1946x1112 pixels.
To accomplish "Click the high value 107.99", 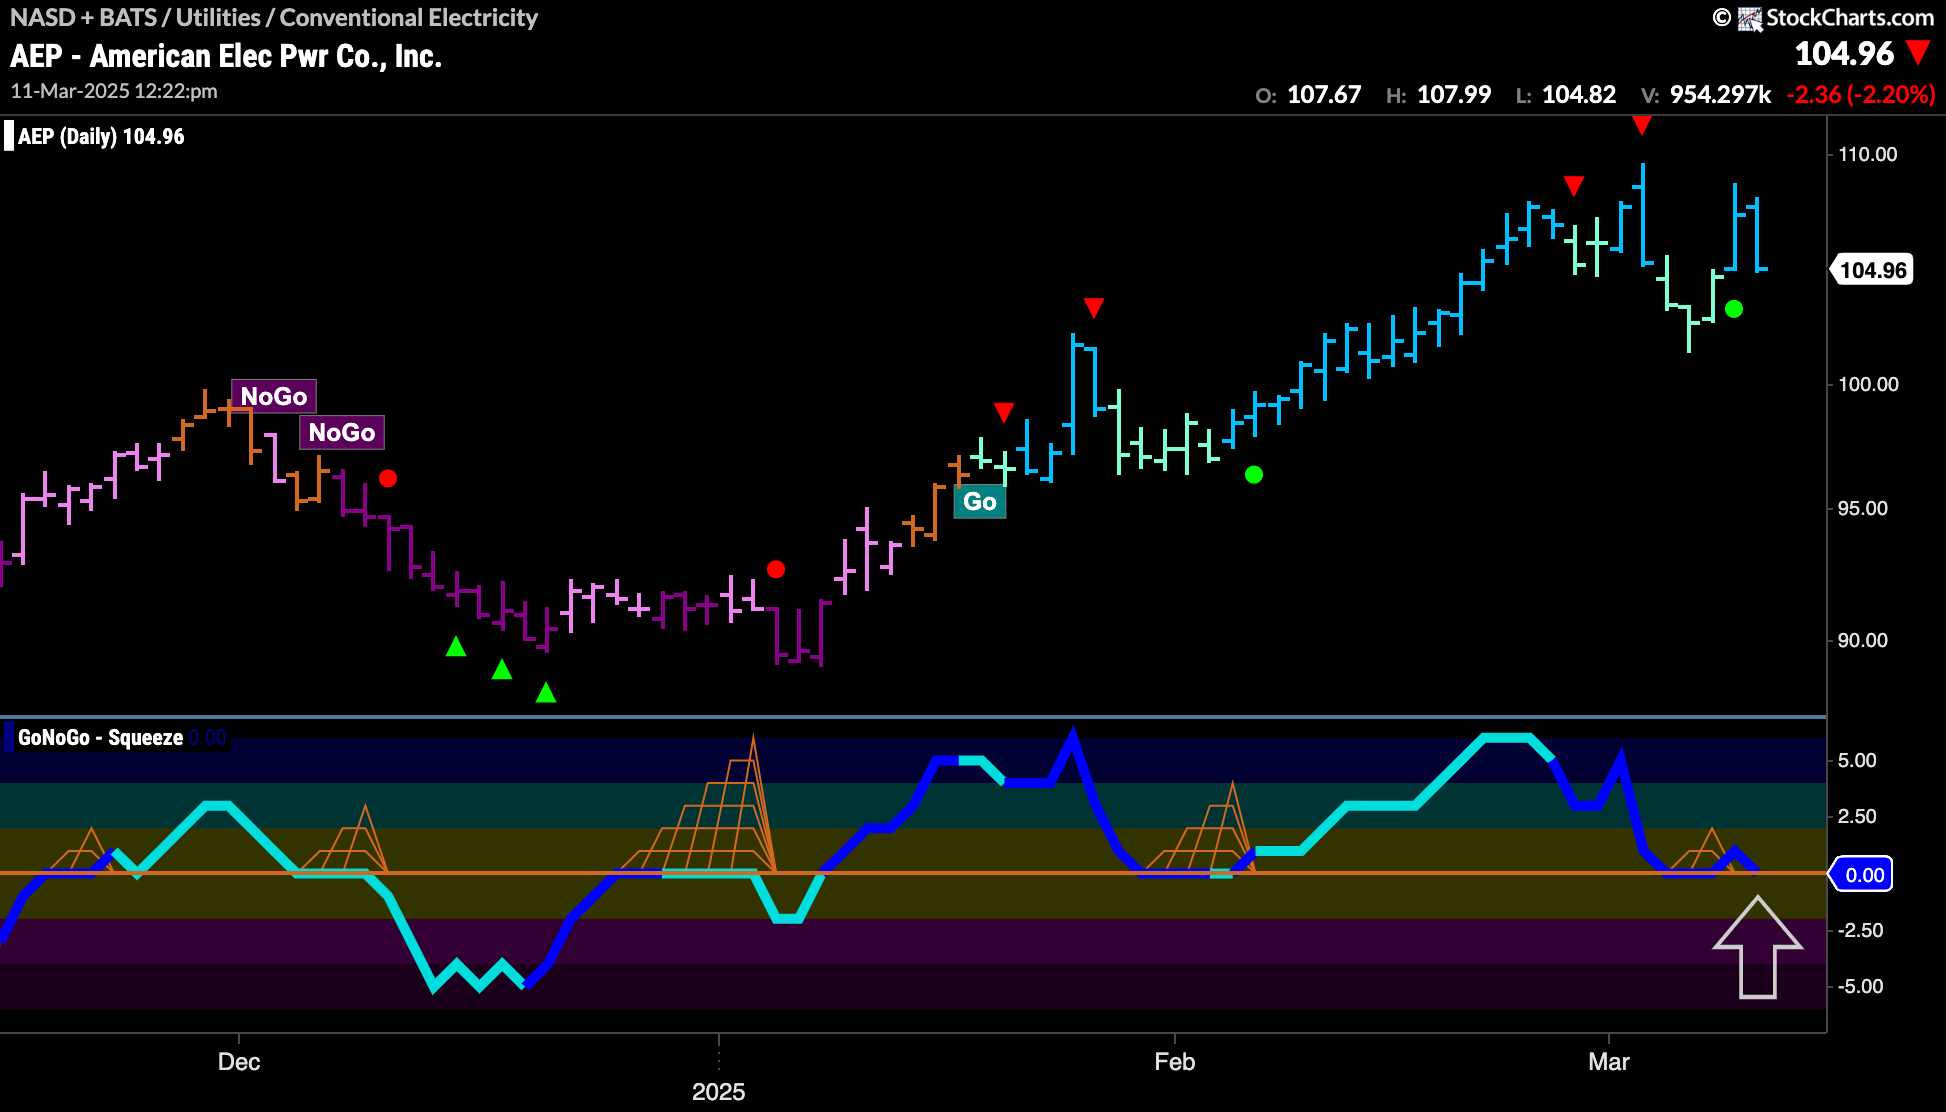I will [1454, 95].
